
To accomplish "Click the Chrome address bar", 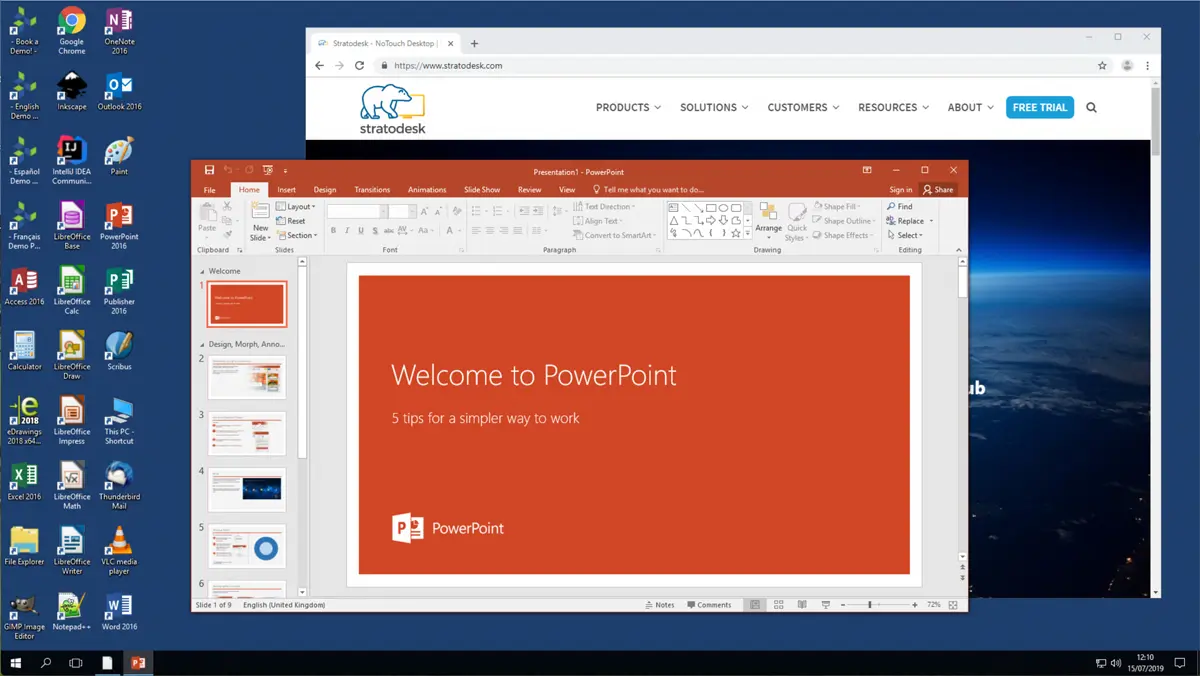I will (x=735, y=66).
